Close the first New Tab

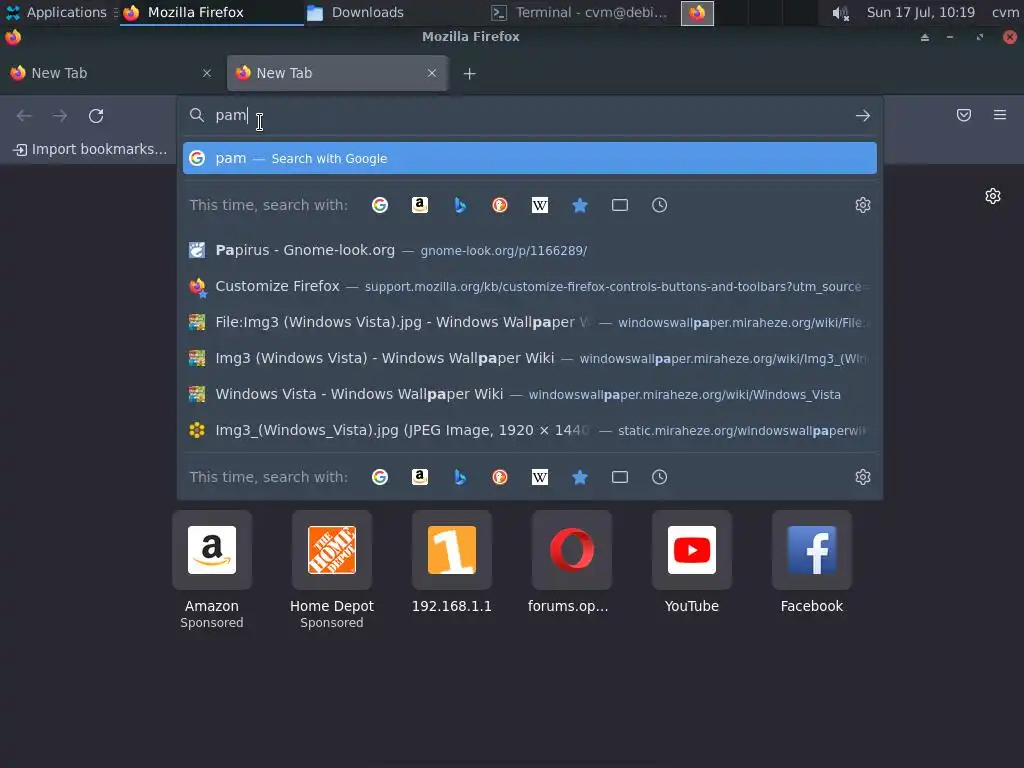click(x=207, y=73)
